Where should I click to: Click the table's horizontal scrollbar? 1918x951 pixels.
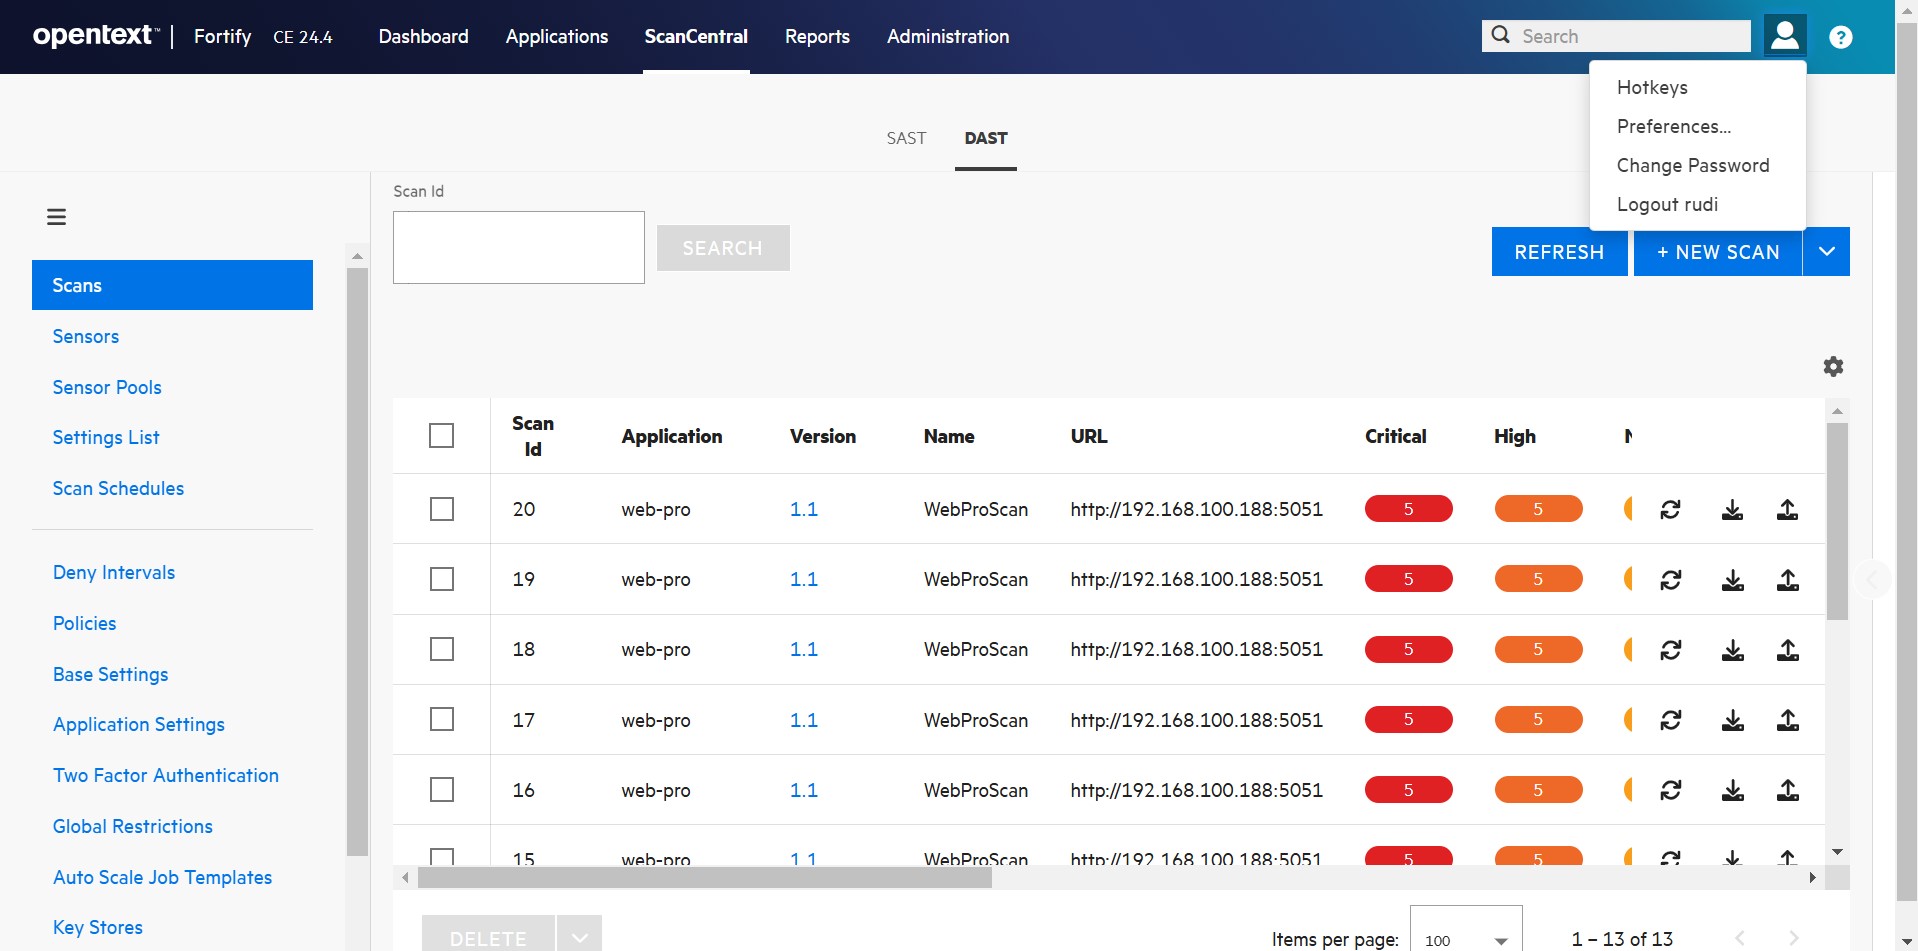point(704,878)
